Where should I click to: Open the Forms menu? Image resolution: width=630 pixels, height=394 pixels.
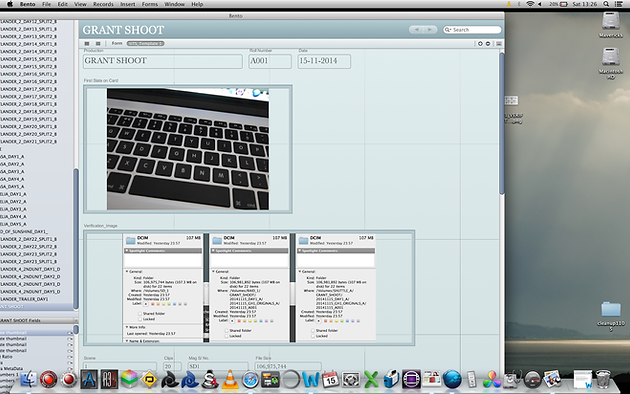tap(149, 4)
